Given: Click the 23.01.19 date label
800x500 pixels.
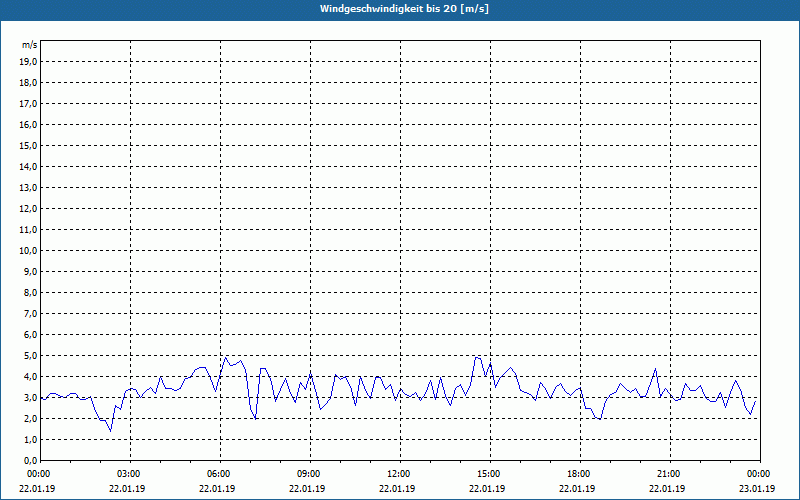Looking at the screenshot, I should (757, 488).
